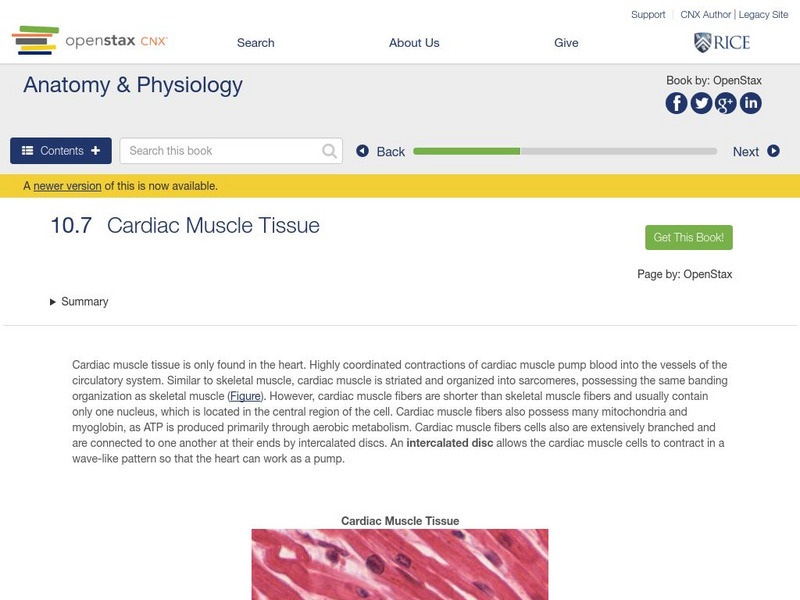The image size is (800, 600).
Task: Open the Search menu item
Action: point(255,43)
